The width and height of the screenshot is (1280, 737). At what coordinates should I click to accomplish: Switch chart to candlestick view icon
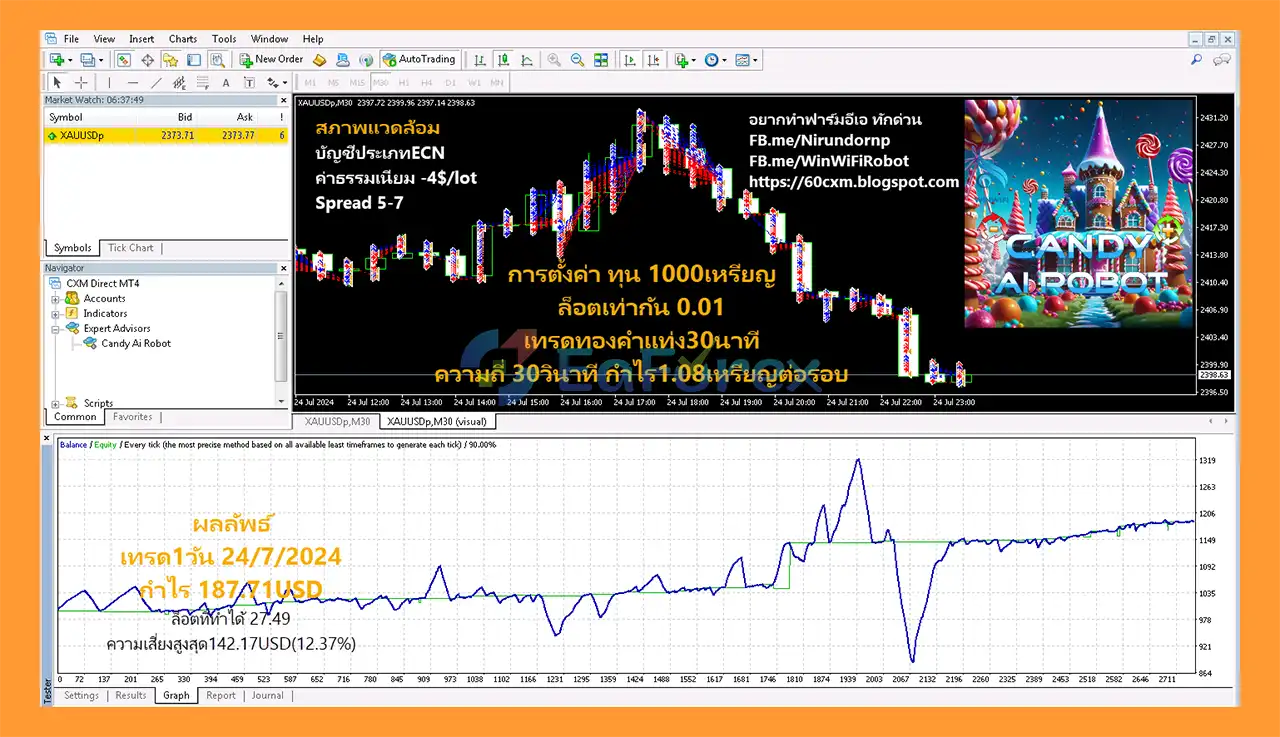pos(504,60)
